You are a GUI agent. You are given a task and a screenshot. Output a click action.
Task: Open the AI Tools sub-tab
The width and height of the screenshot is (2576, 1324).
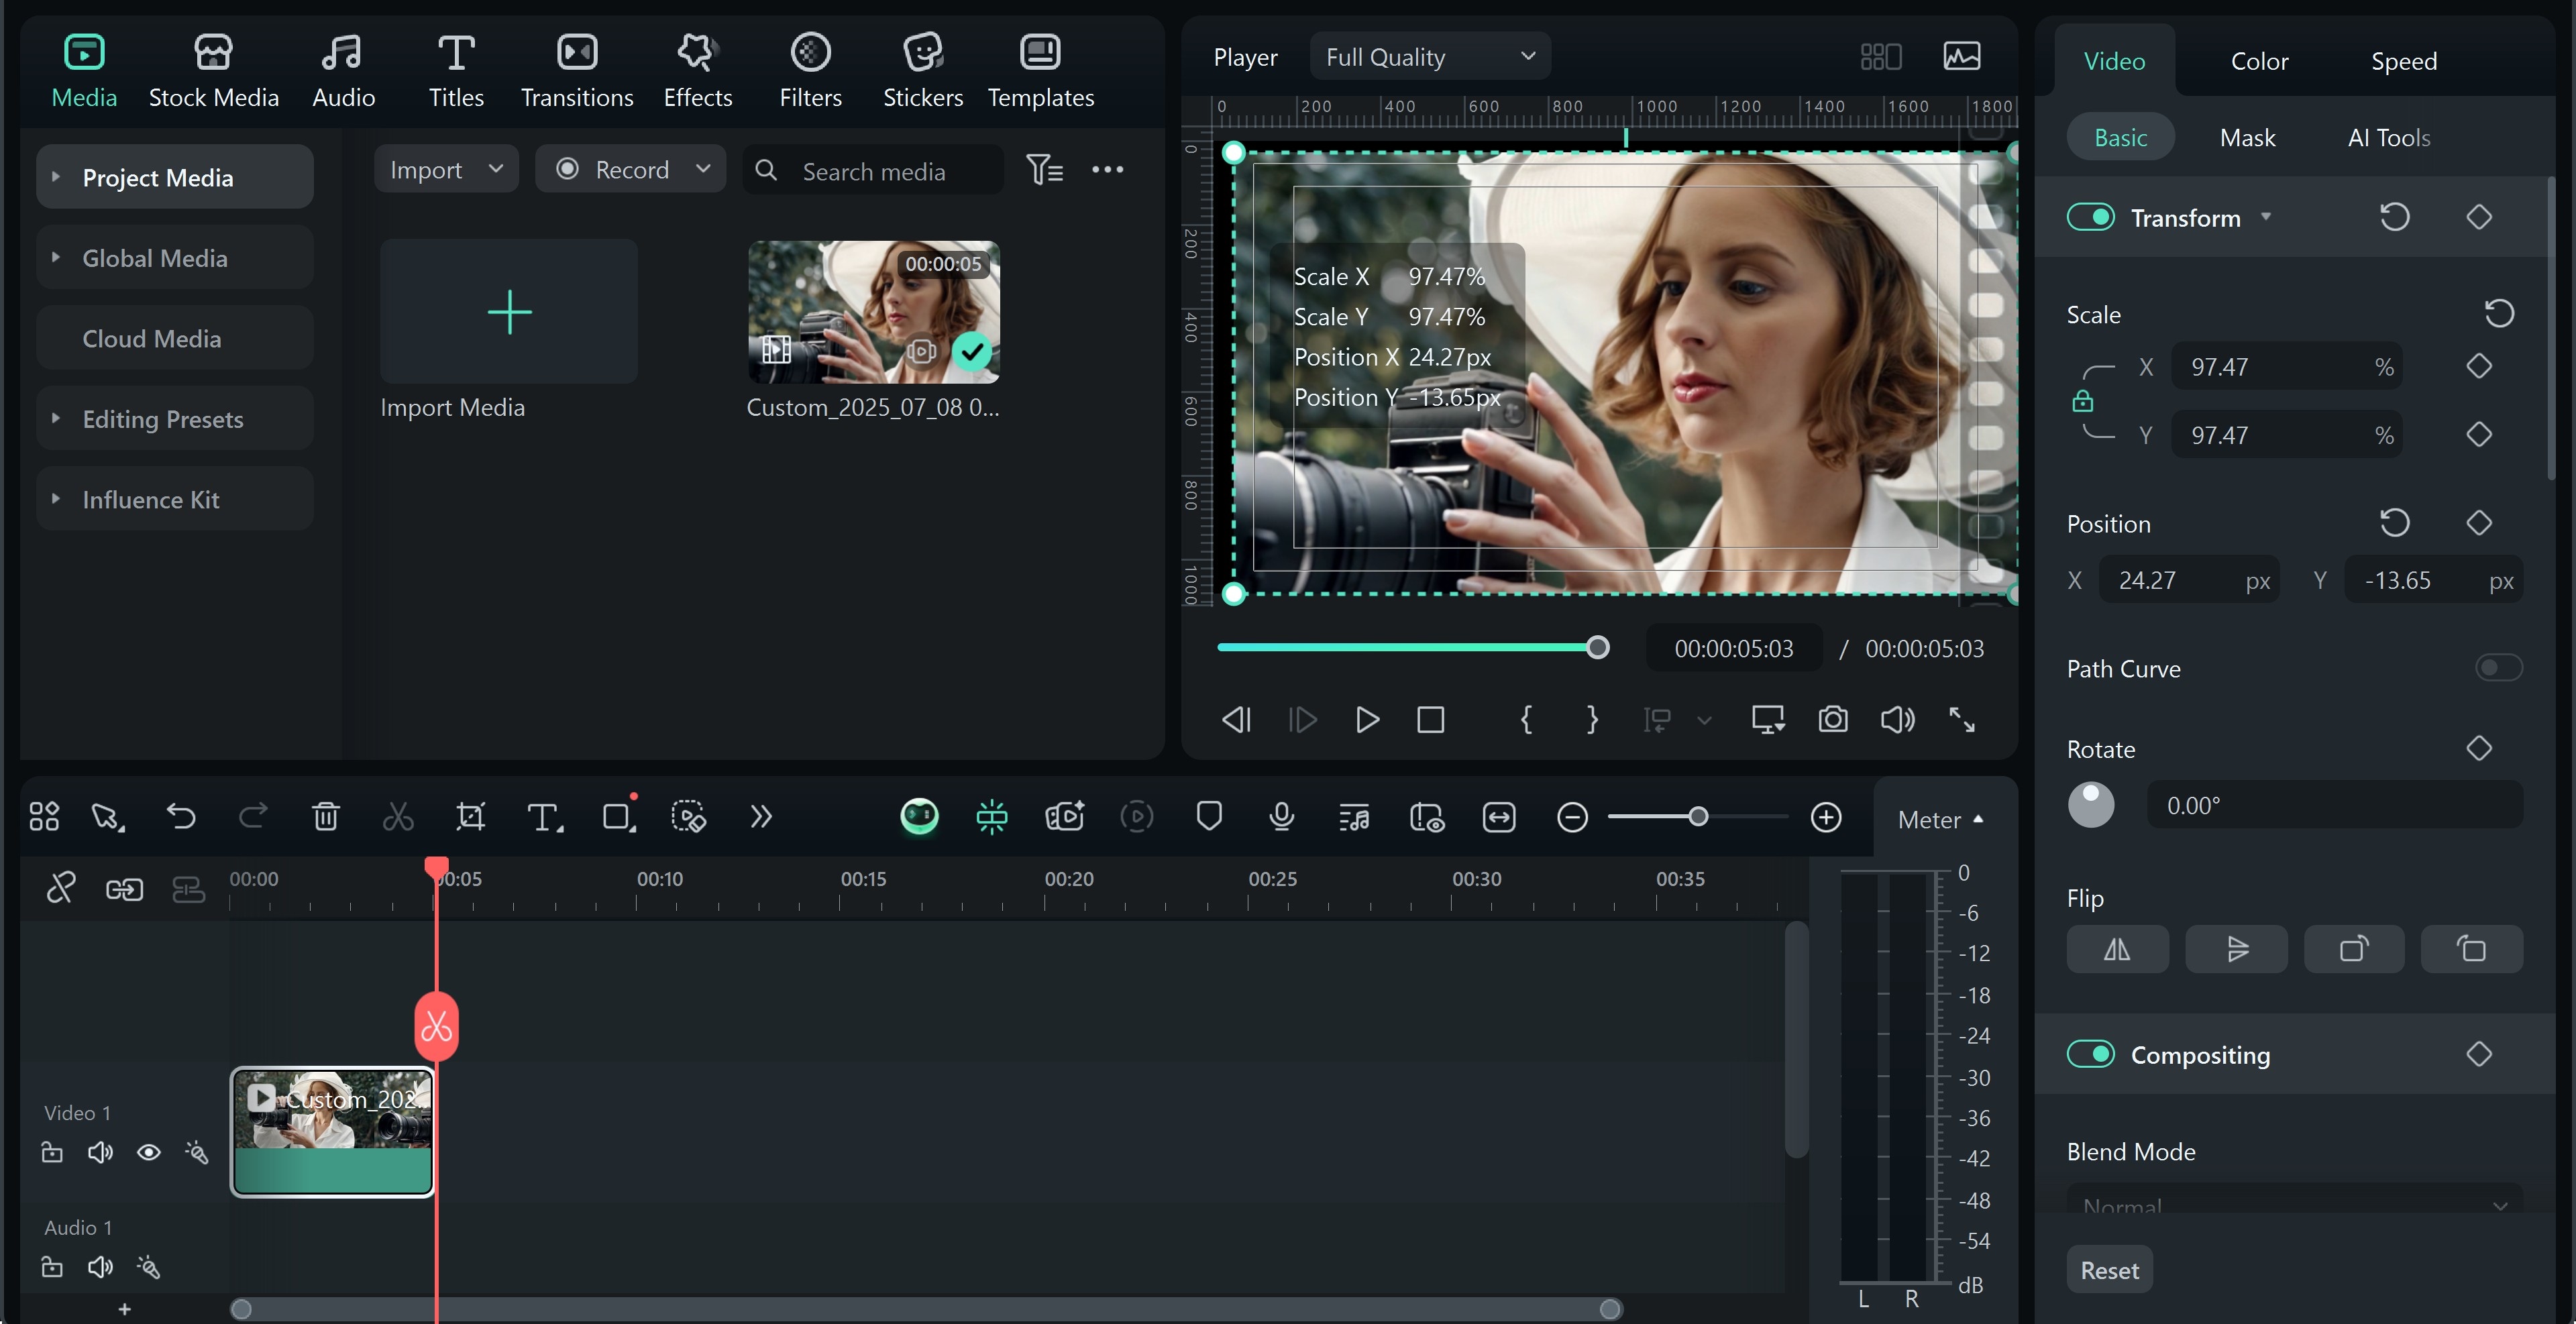(2388, 137)
